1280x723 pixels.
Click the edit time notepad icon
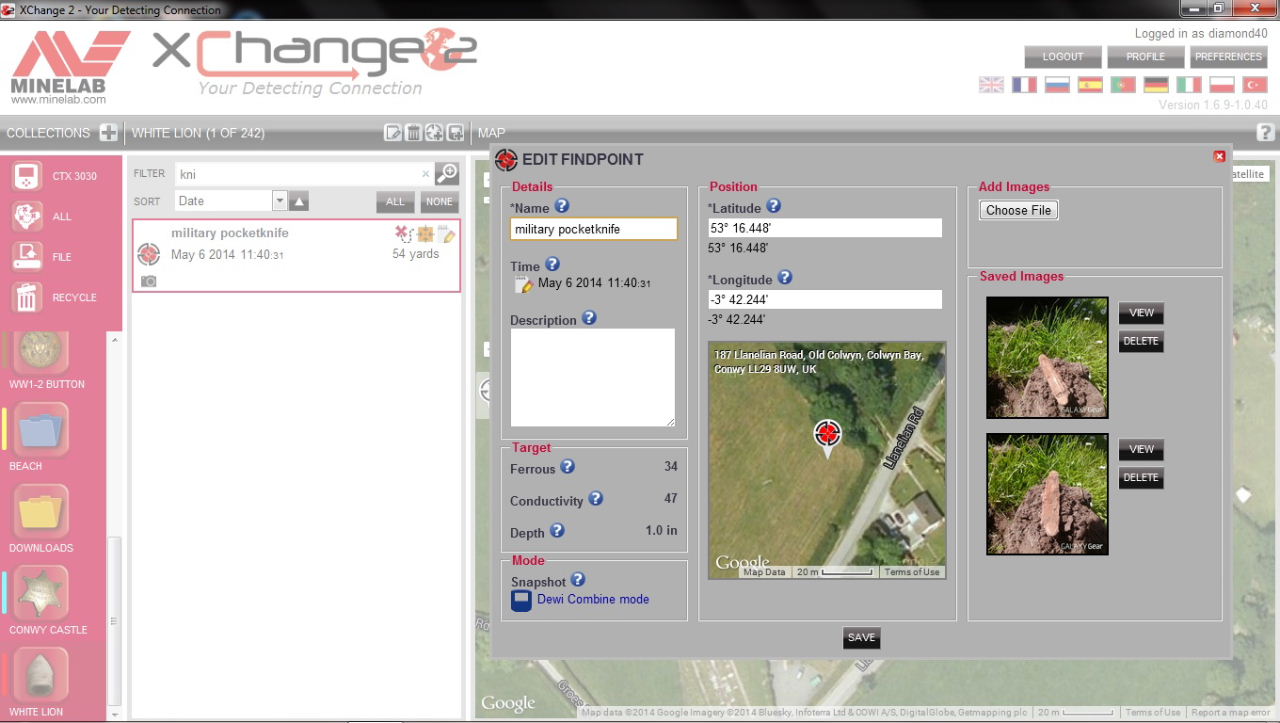[524, 285]
